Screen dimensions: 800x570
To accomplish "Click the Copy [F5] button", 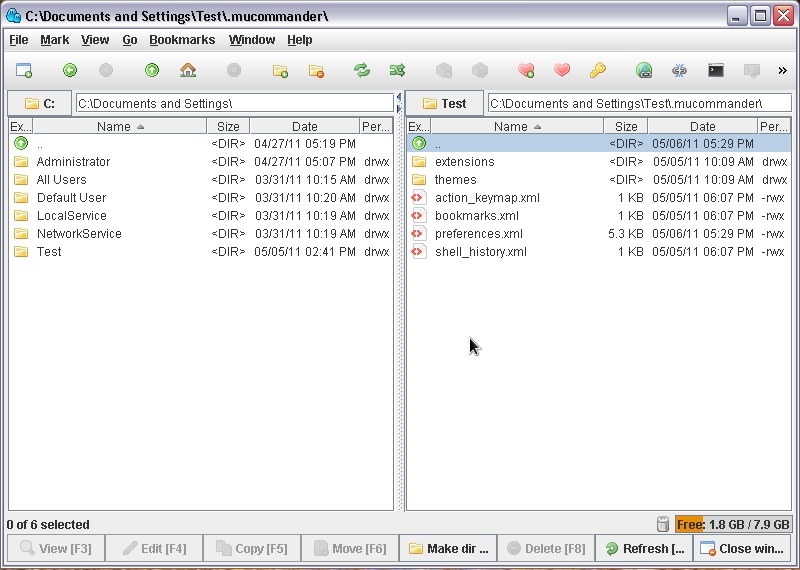I will [252, 549].
